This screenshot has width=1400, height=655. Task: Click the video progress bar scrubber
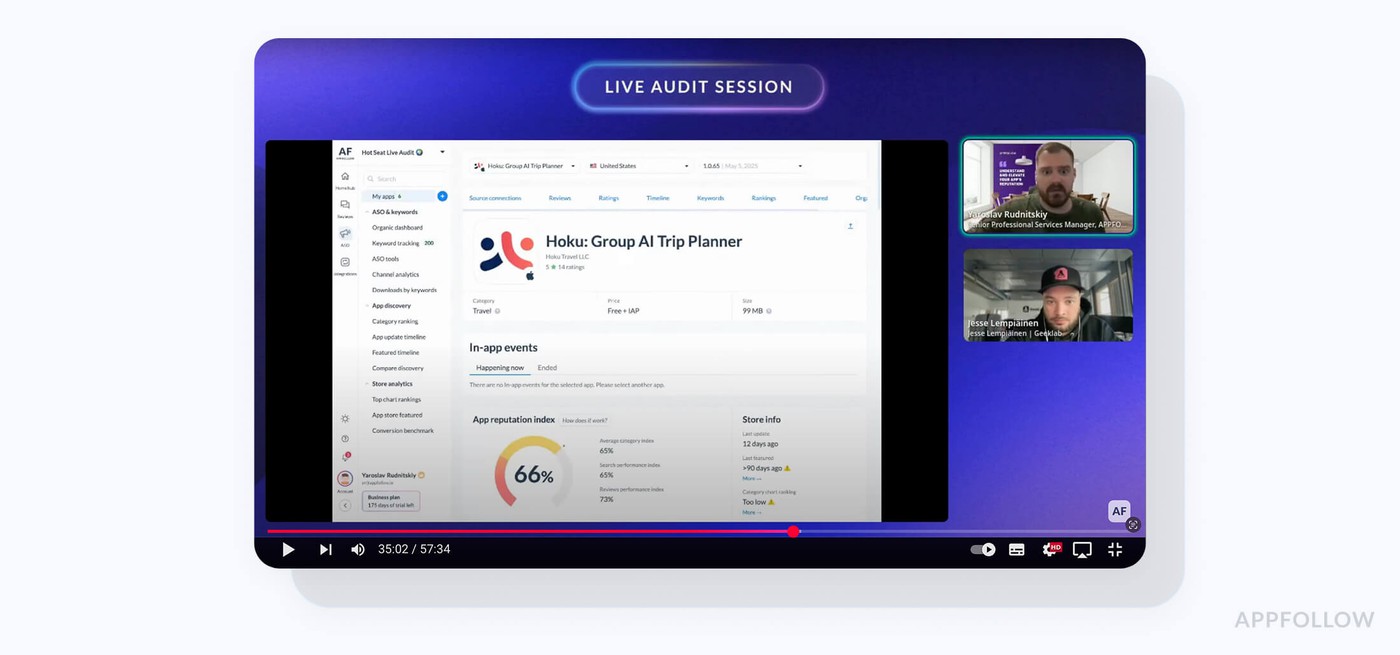(x=793, y=531)
